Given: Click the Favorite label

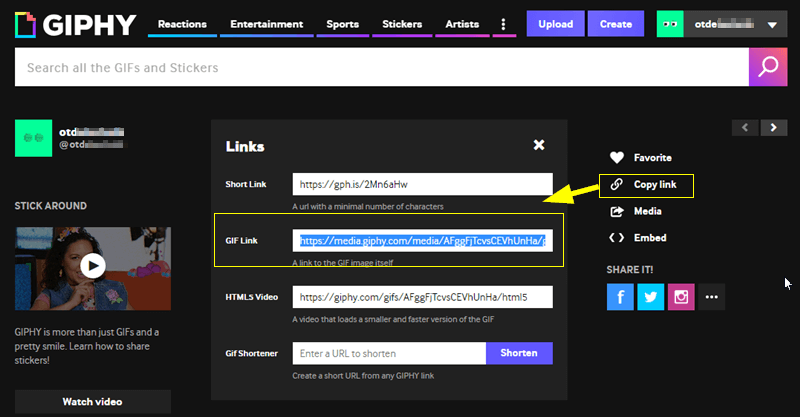Looking at the screenshot, I should click(x=653, y=158).
